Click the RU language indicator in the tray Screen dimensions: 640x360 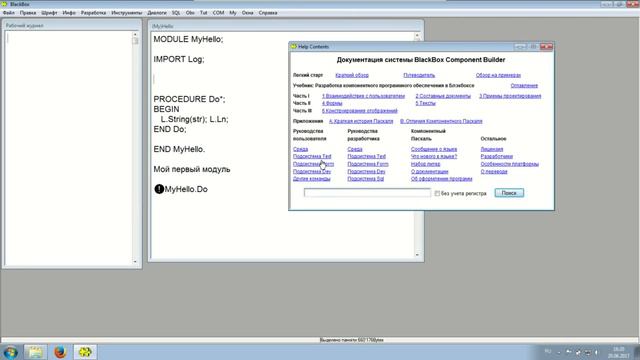click(548, 351)
